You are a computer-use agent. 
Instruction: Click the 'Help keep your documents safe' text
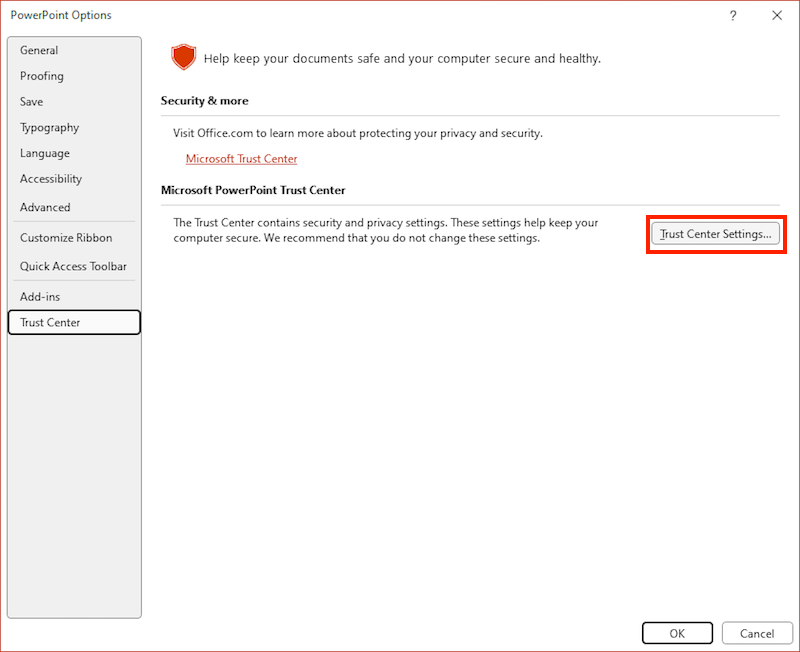tap(402, 59)
